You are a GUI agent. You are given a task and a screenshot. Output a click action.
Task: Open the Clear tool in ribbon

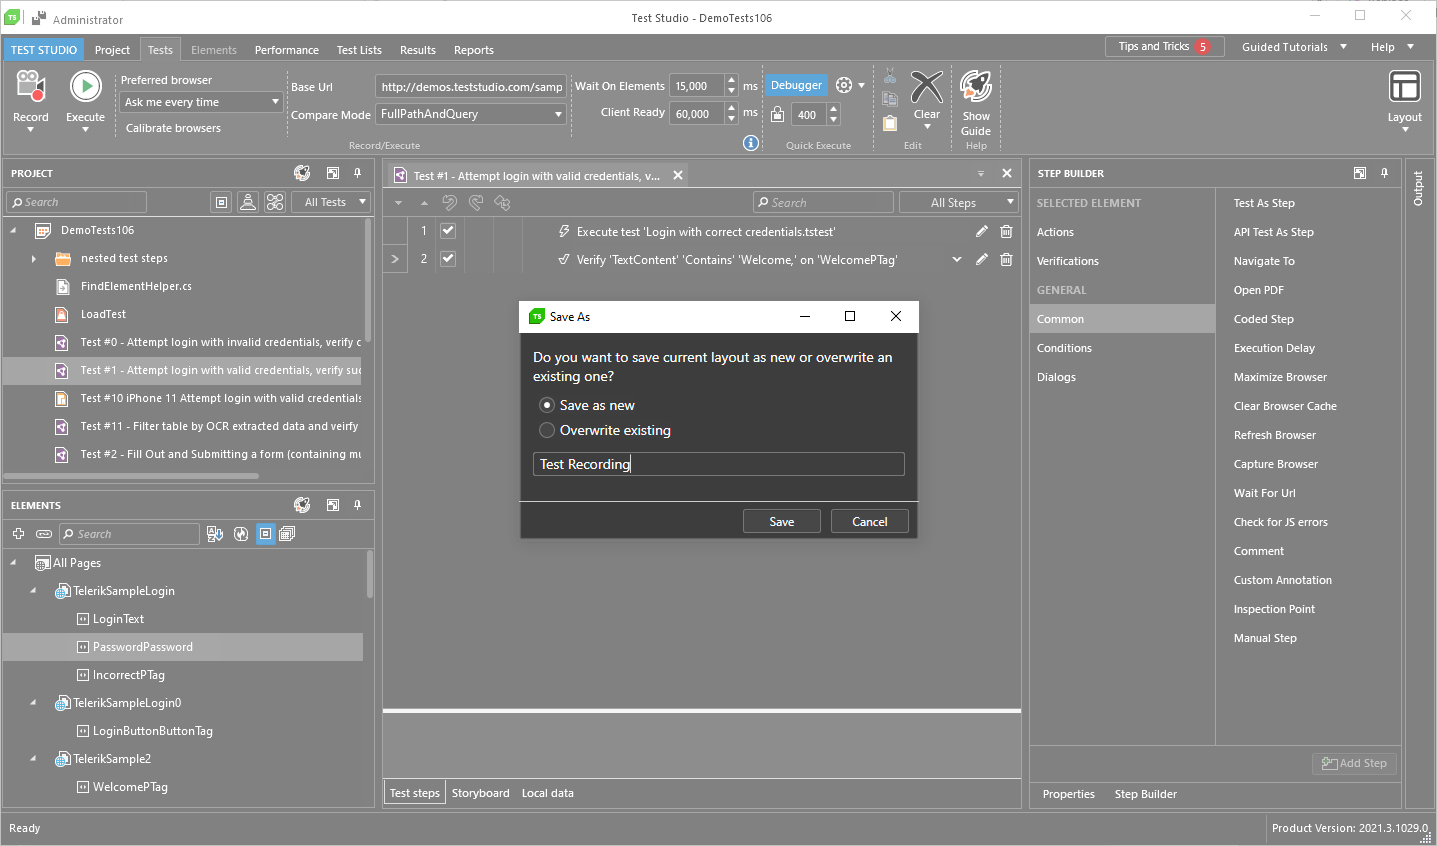(926, 87)
